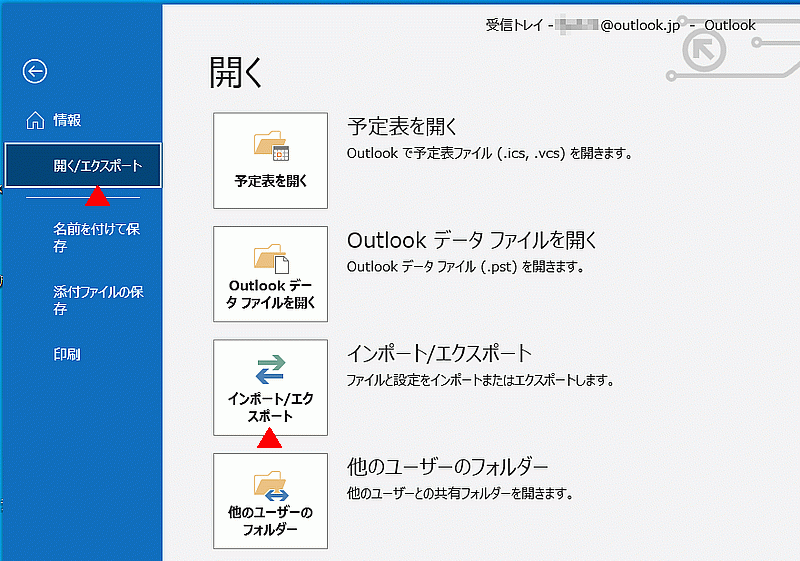
Task: Select 開く/エクスポート in the sidebar
Action: tap(83, 165)
